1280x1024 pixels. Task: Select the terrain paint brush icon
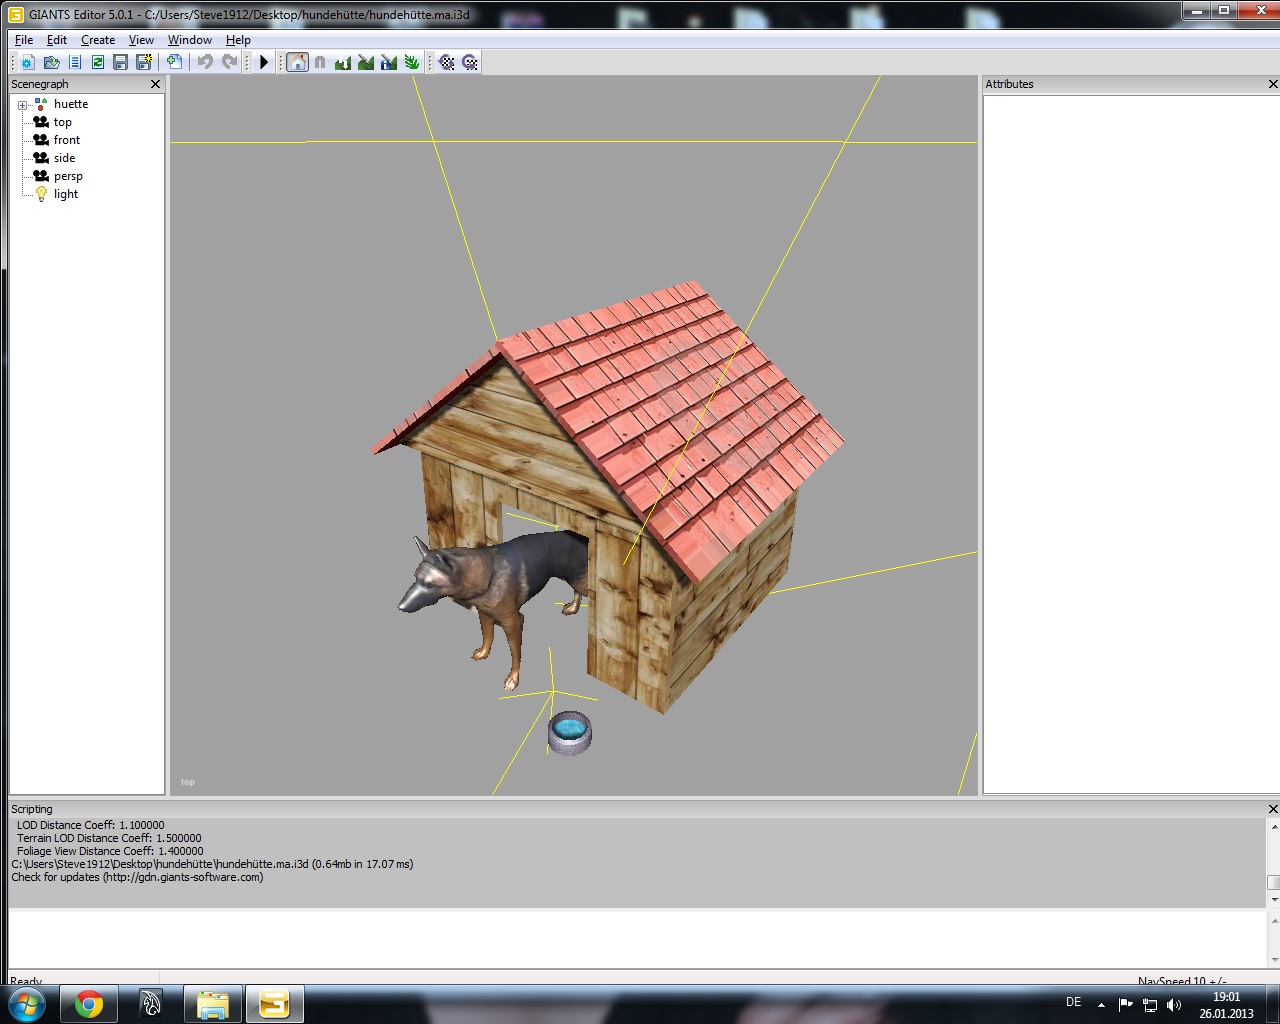coord(366,62)
